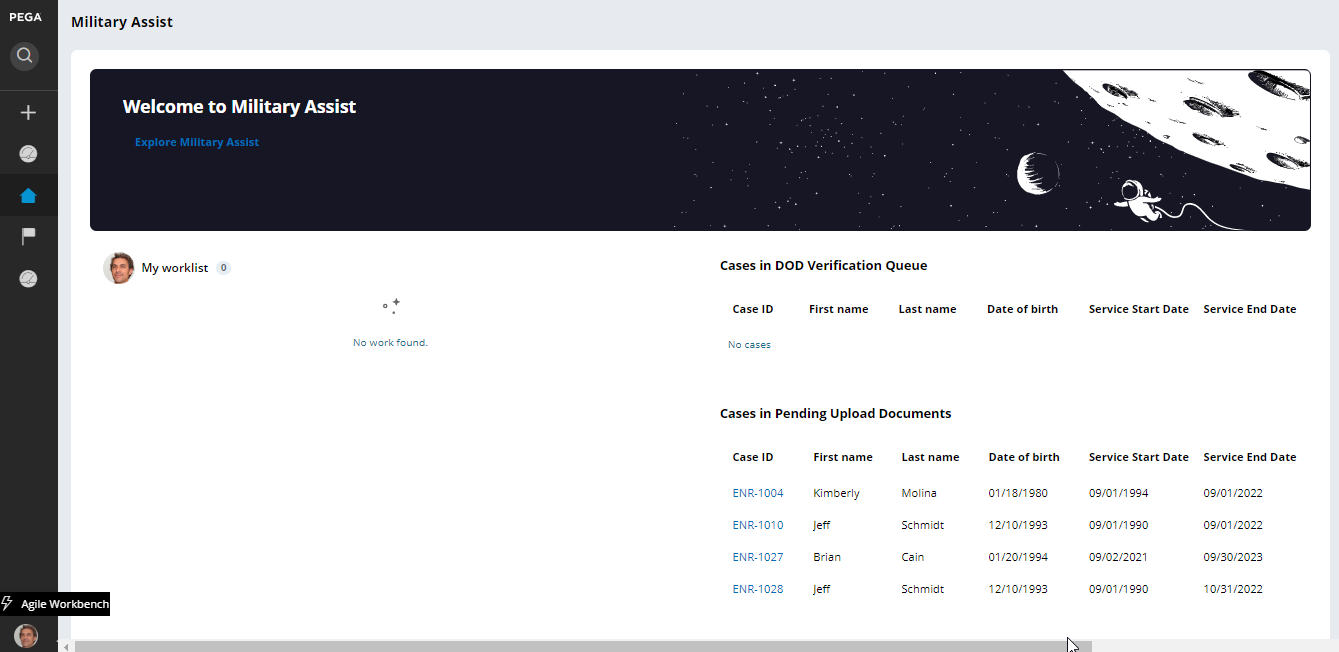This screenshot has height=652, width=1339.
Task: Open case ENR-1004
Action: 758,493
